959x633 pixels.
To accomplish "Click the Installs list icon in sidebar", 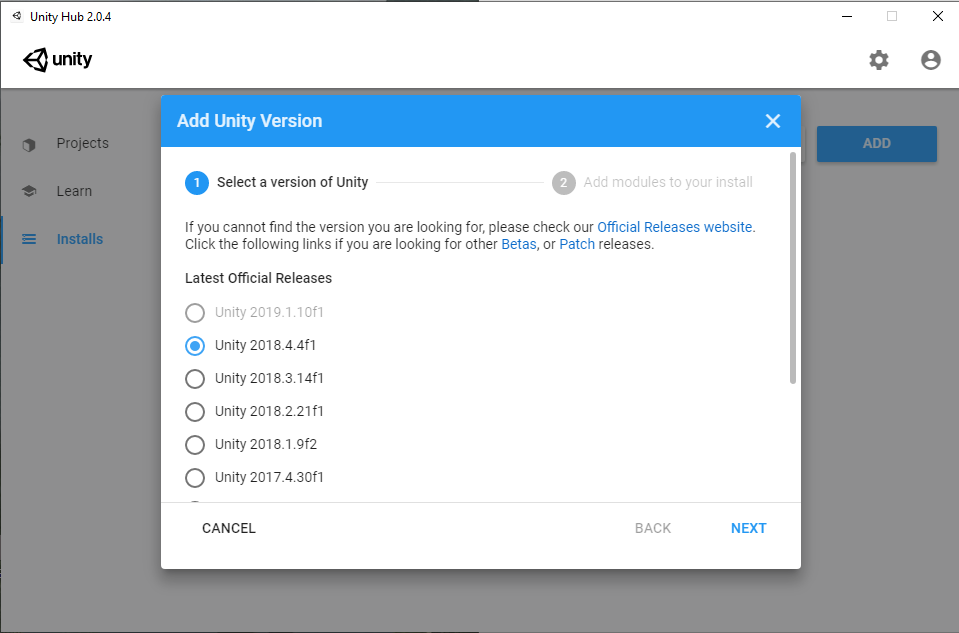I will pos(29,239).
